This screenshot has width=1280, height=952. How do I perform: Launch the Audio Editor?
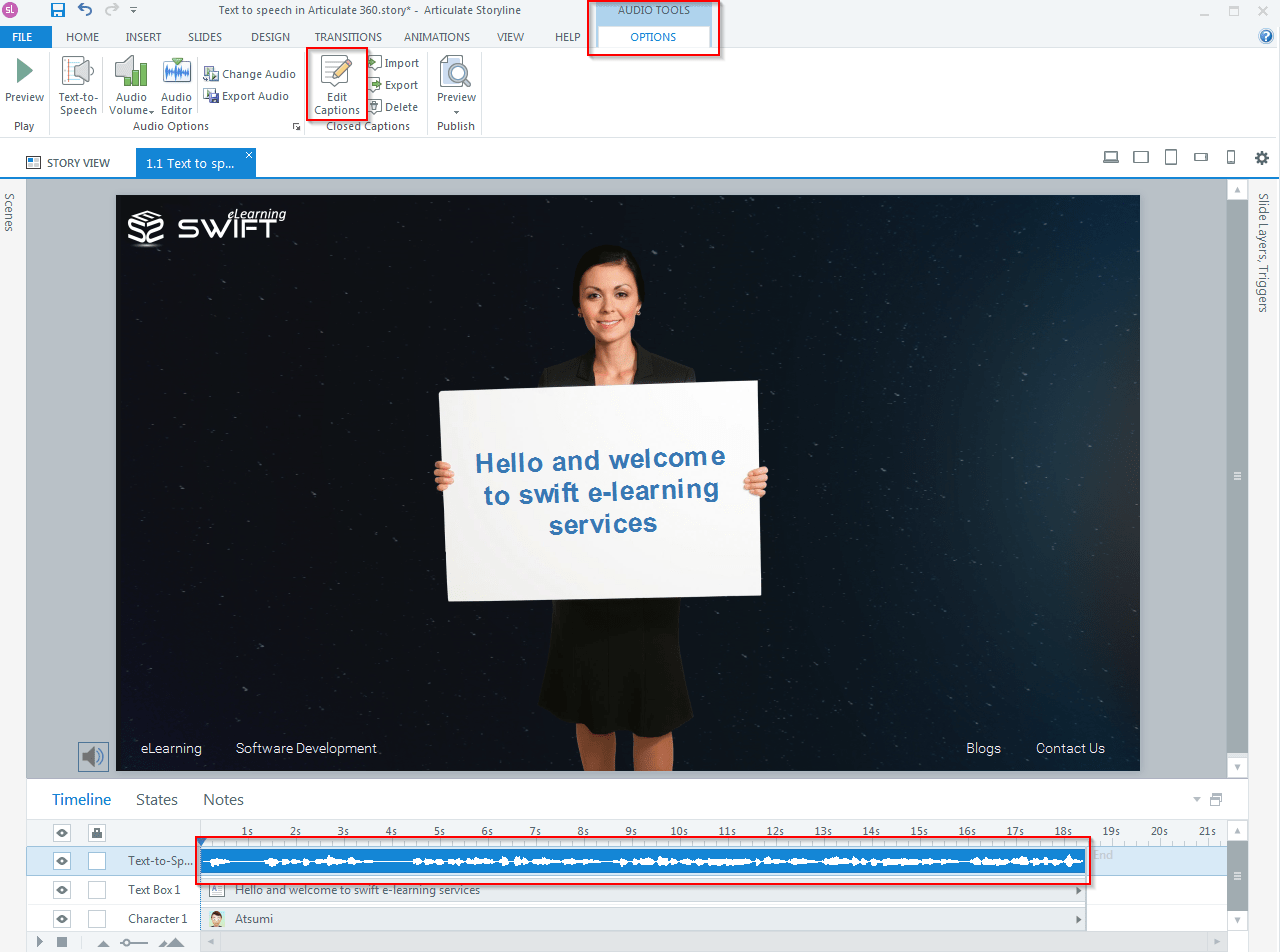(177, 85)
